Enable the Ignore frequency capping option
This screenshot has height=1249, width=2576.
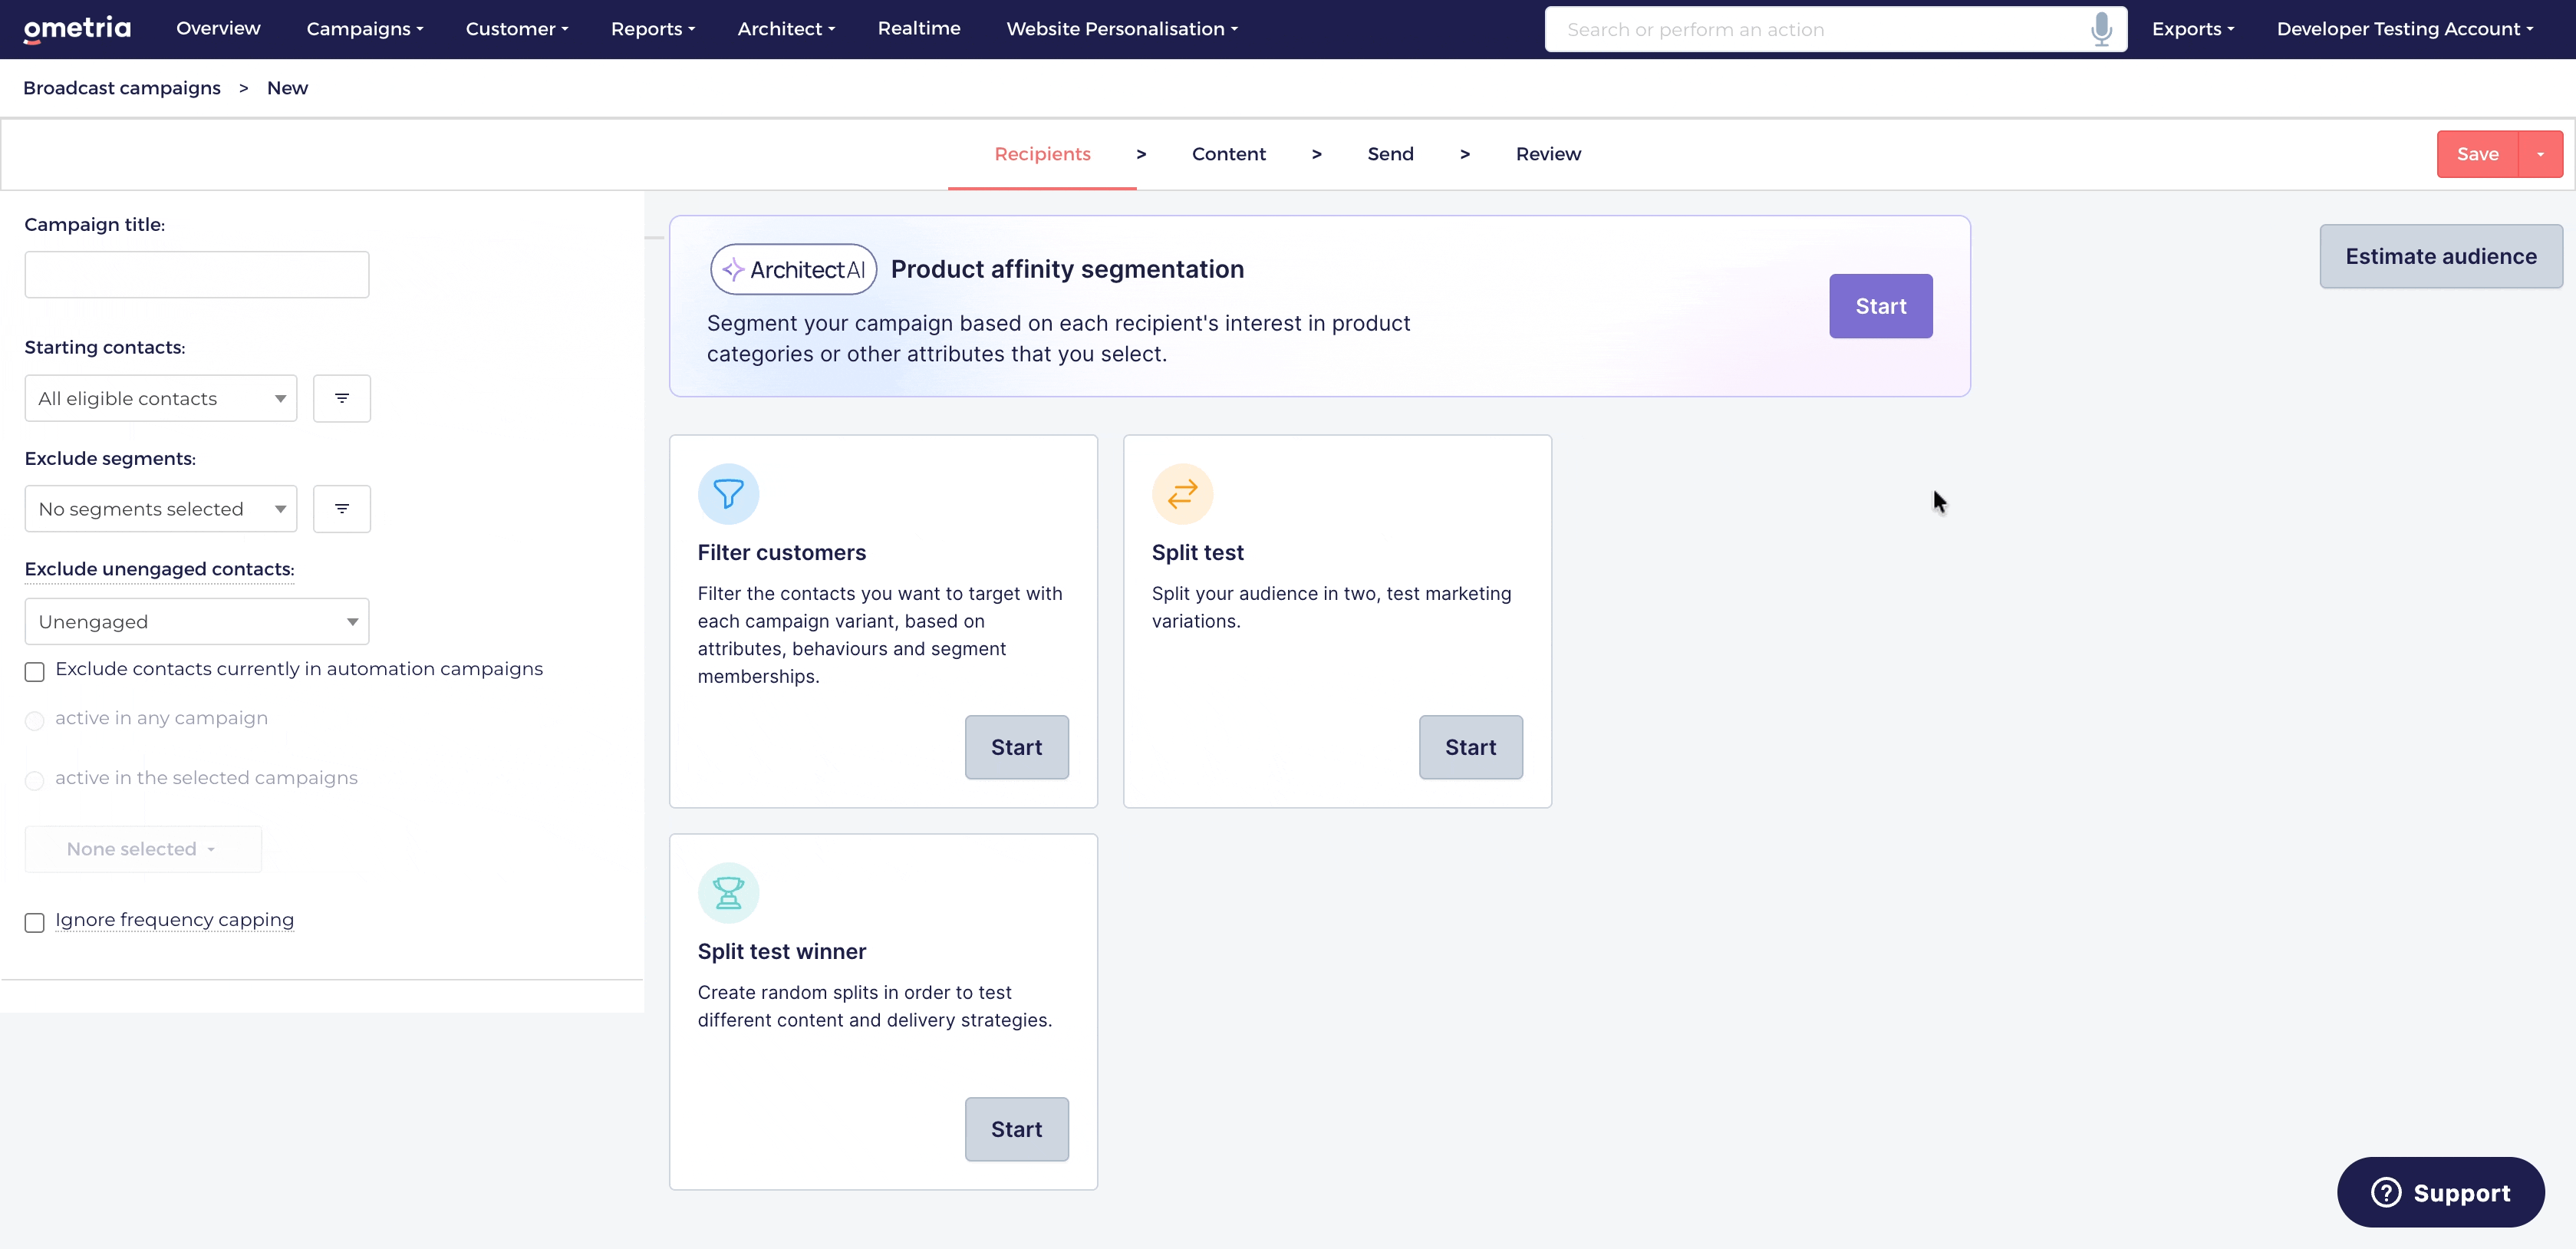[34, 922]
